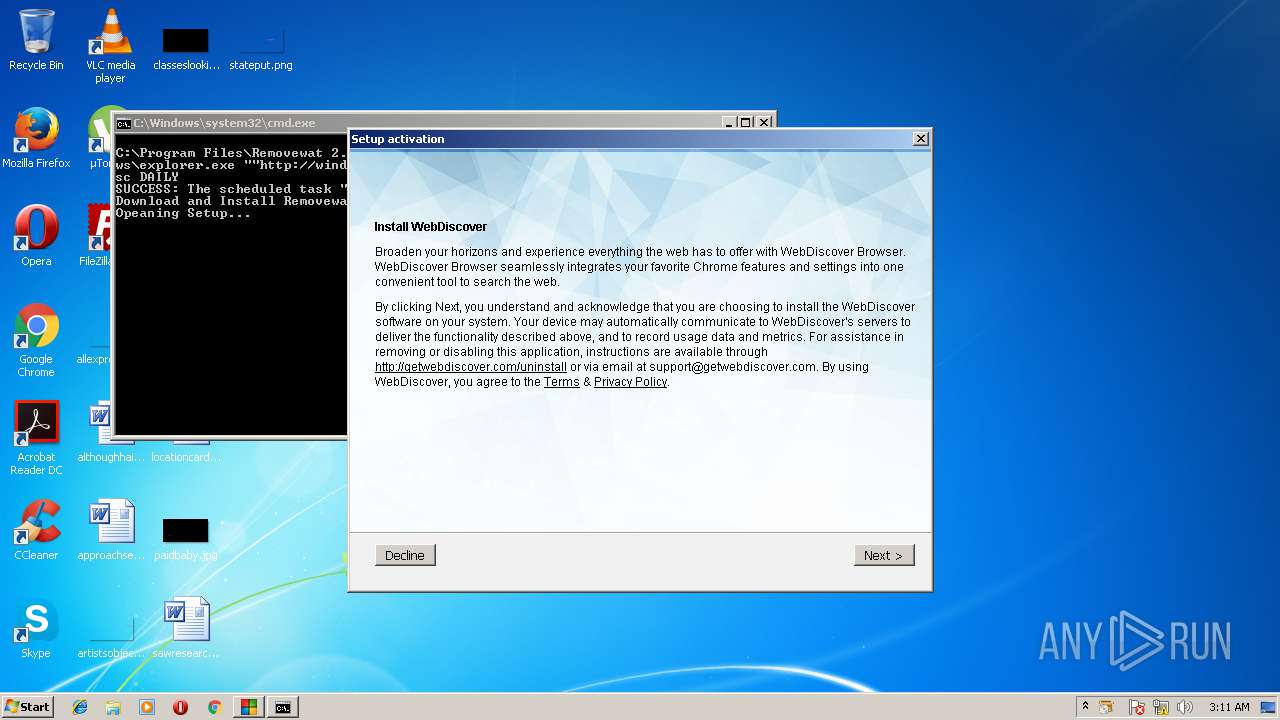
Task: Open Recycle Bin desktop icon
Action: tap(36, 40)
